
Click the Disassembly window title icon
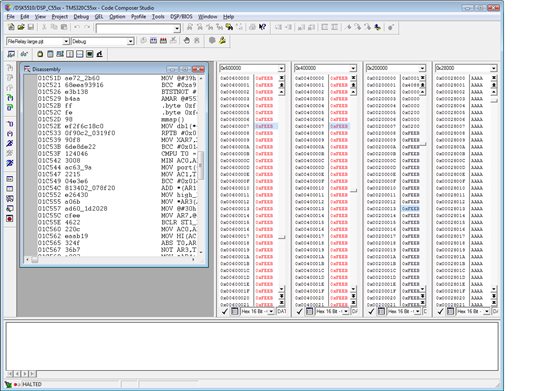click(27, 69)
